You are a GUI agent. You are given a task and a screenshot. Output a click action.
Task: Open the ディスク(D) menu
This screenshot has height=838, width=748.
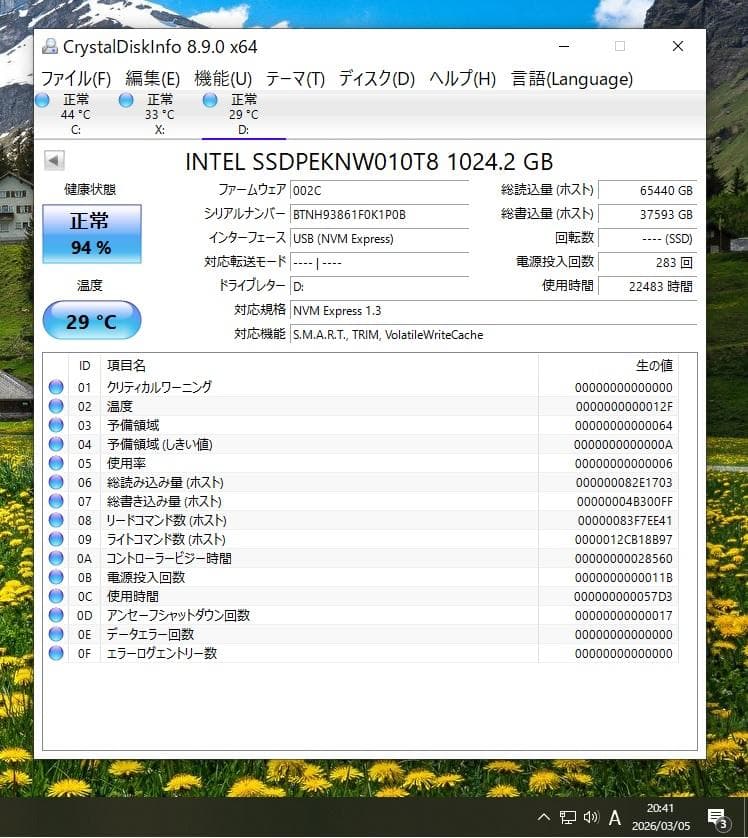tap(377, 79)
